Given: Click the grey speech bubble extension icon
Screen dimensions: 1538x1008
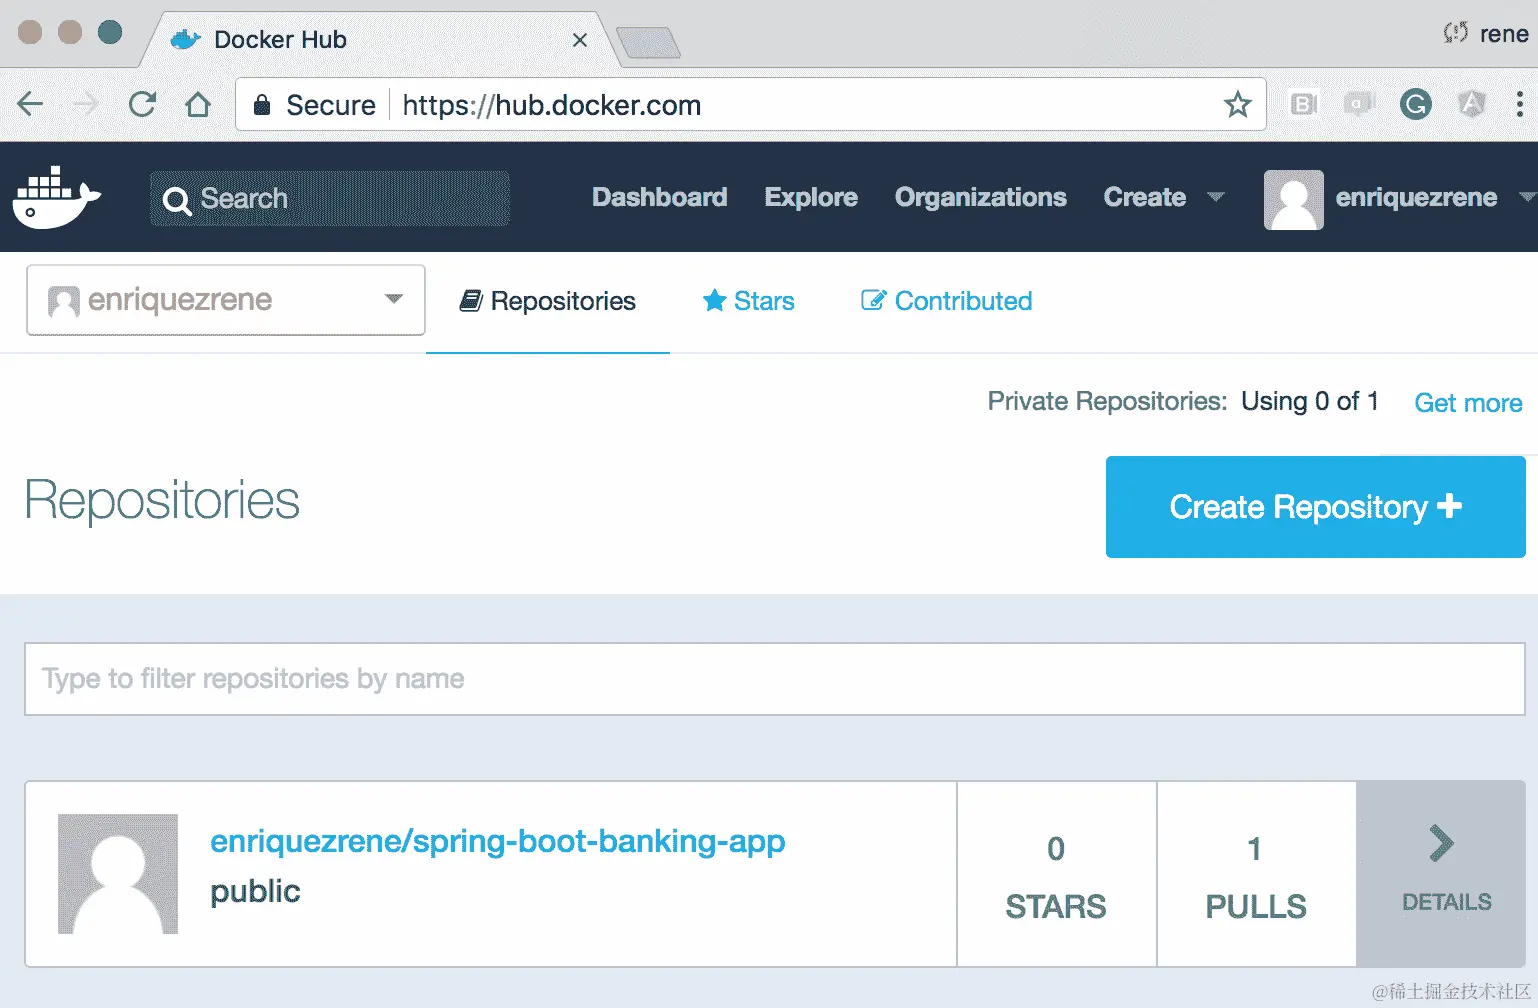Looking at the screenshot, I should click(x=1359, y=104).
